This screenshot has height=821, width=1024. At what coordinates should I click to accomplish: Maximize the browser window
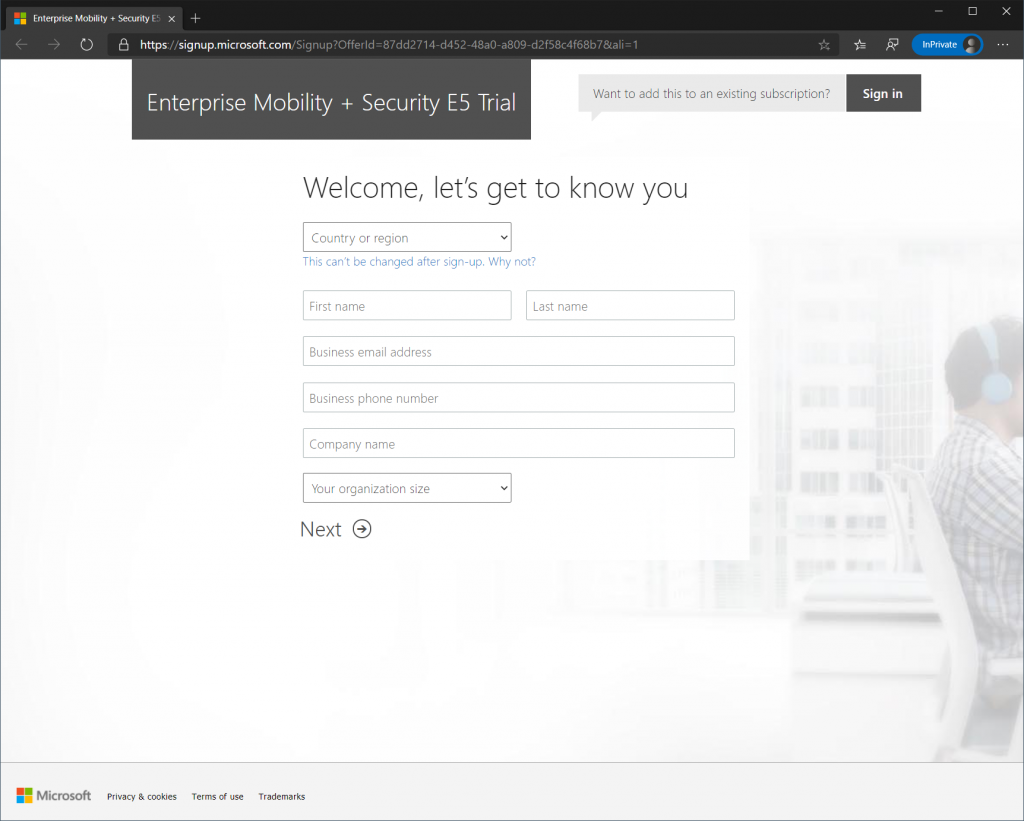(x=972, y=11)
